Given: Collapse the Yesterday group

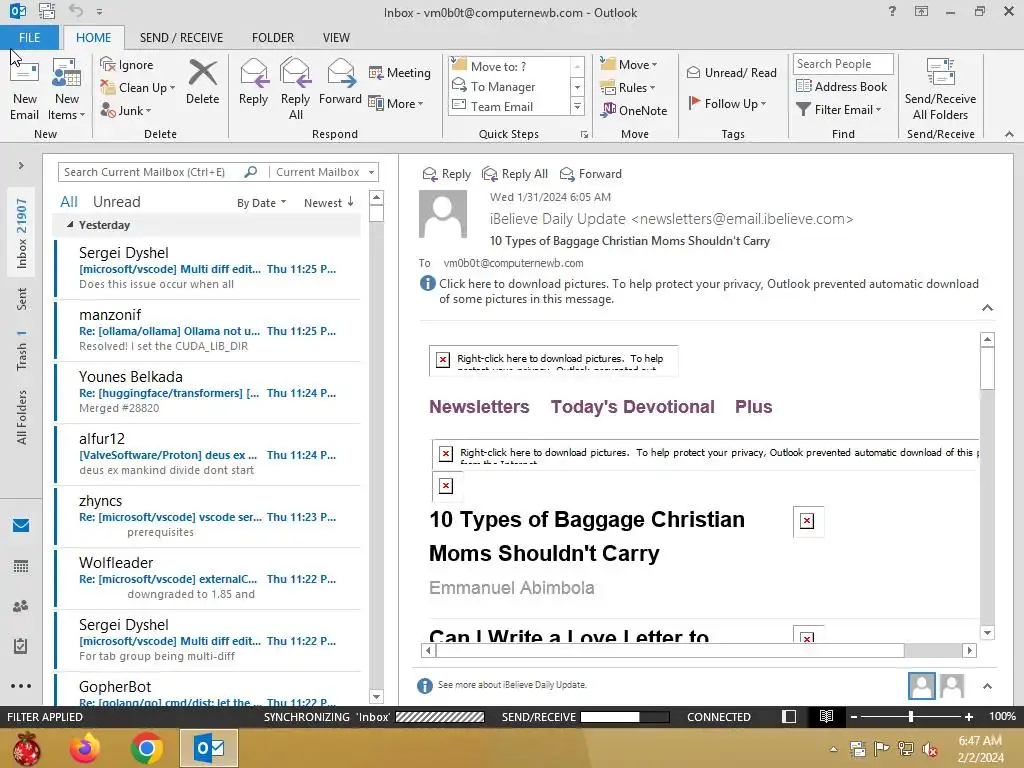Looking at the screenshot, I should tap(70, 225).
